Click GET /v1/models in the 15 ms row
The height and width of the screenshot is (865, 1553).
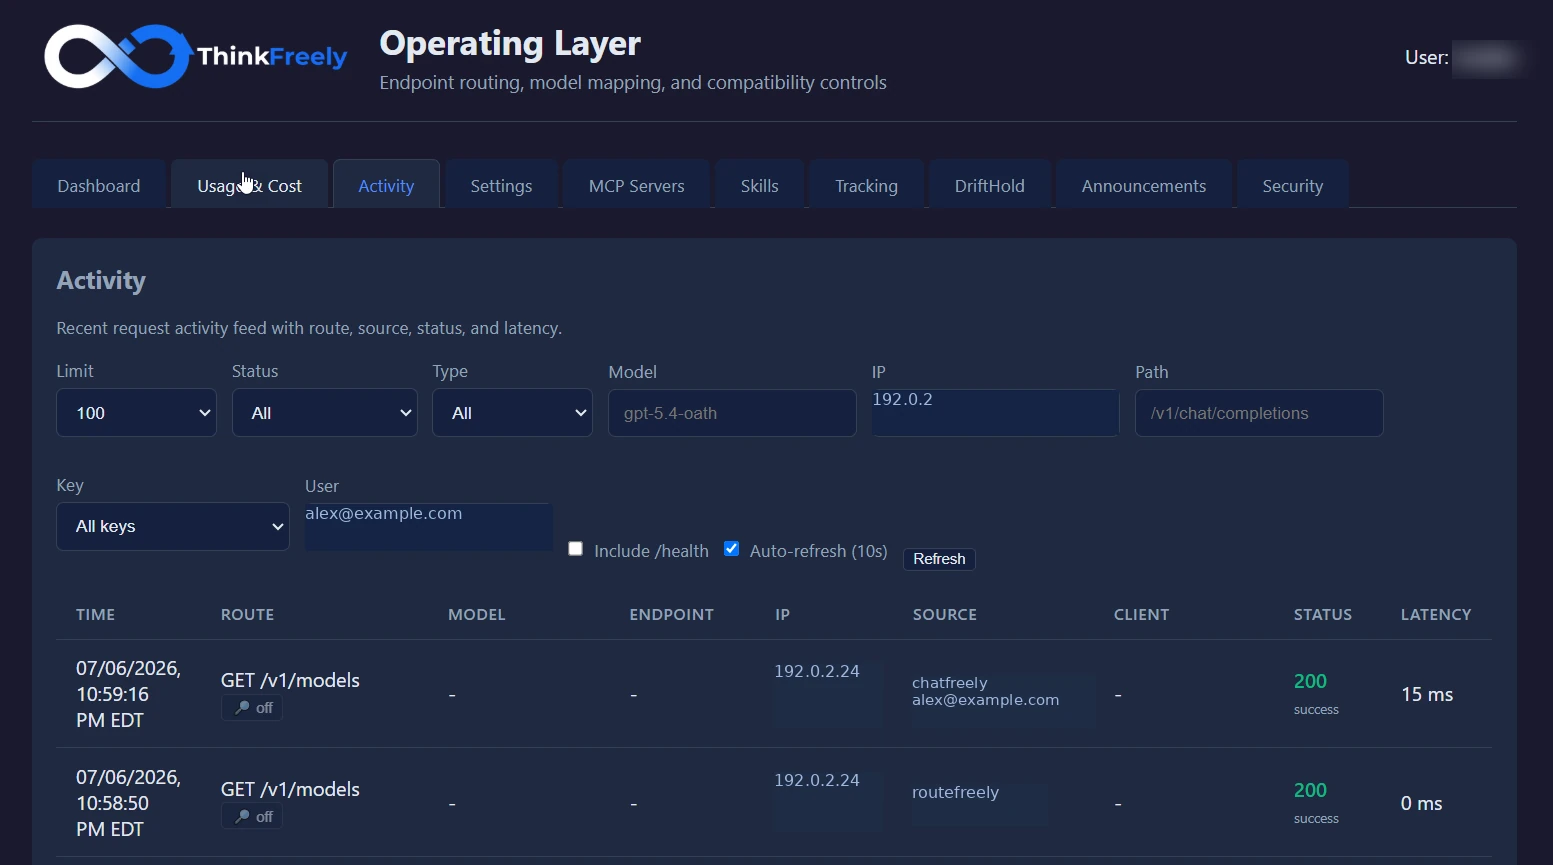point(290,680)
